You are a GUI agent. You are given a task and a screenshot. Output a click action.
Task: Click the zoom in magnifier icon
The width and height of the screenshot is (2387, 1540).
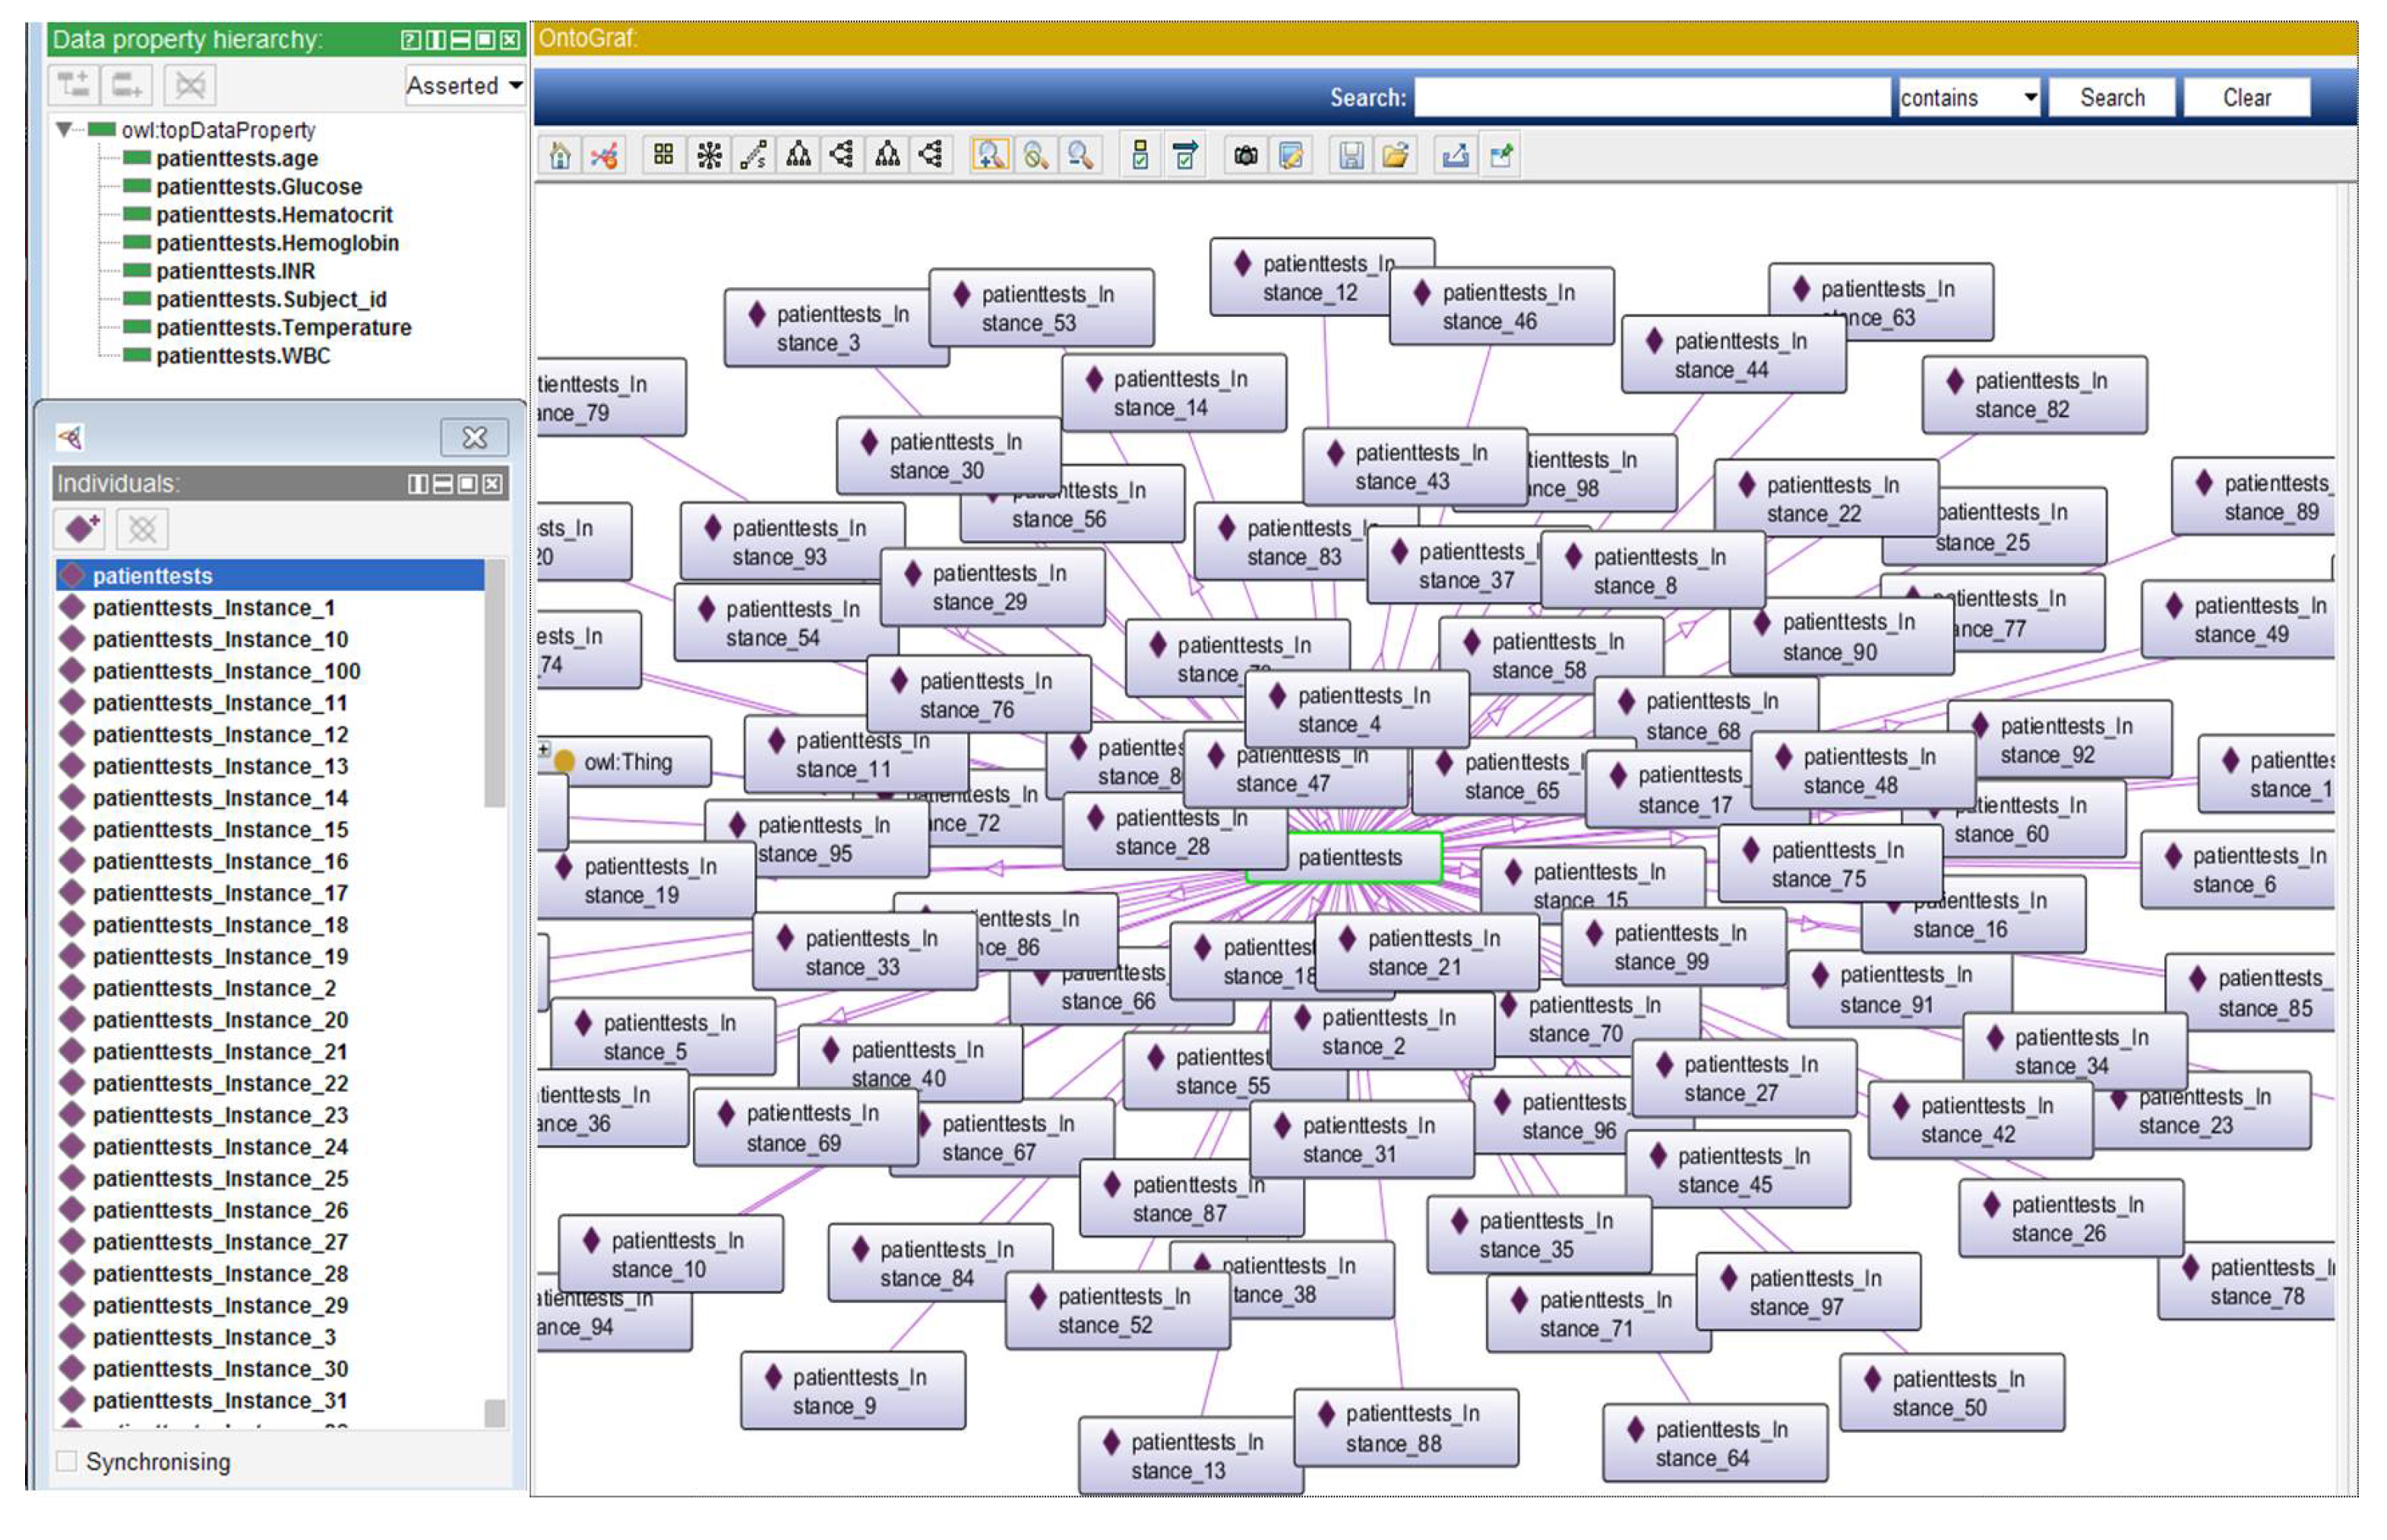[989, 156]
